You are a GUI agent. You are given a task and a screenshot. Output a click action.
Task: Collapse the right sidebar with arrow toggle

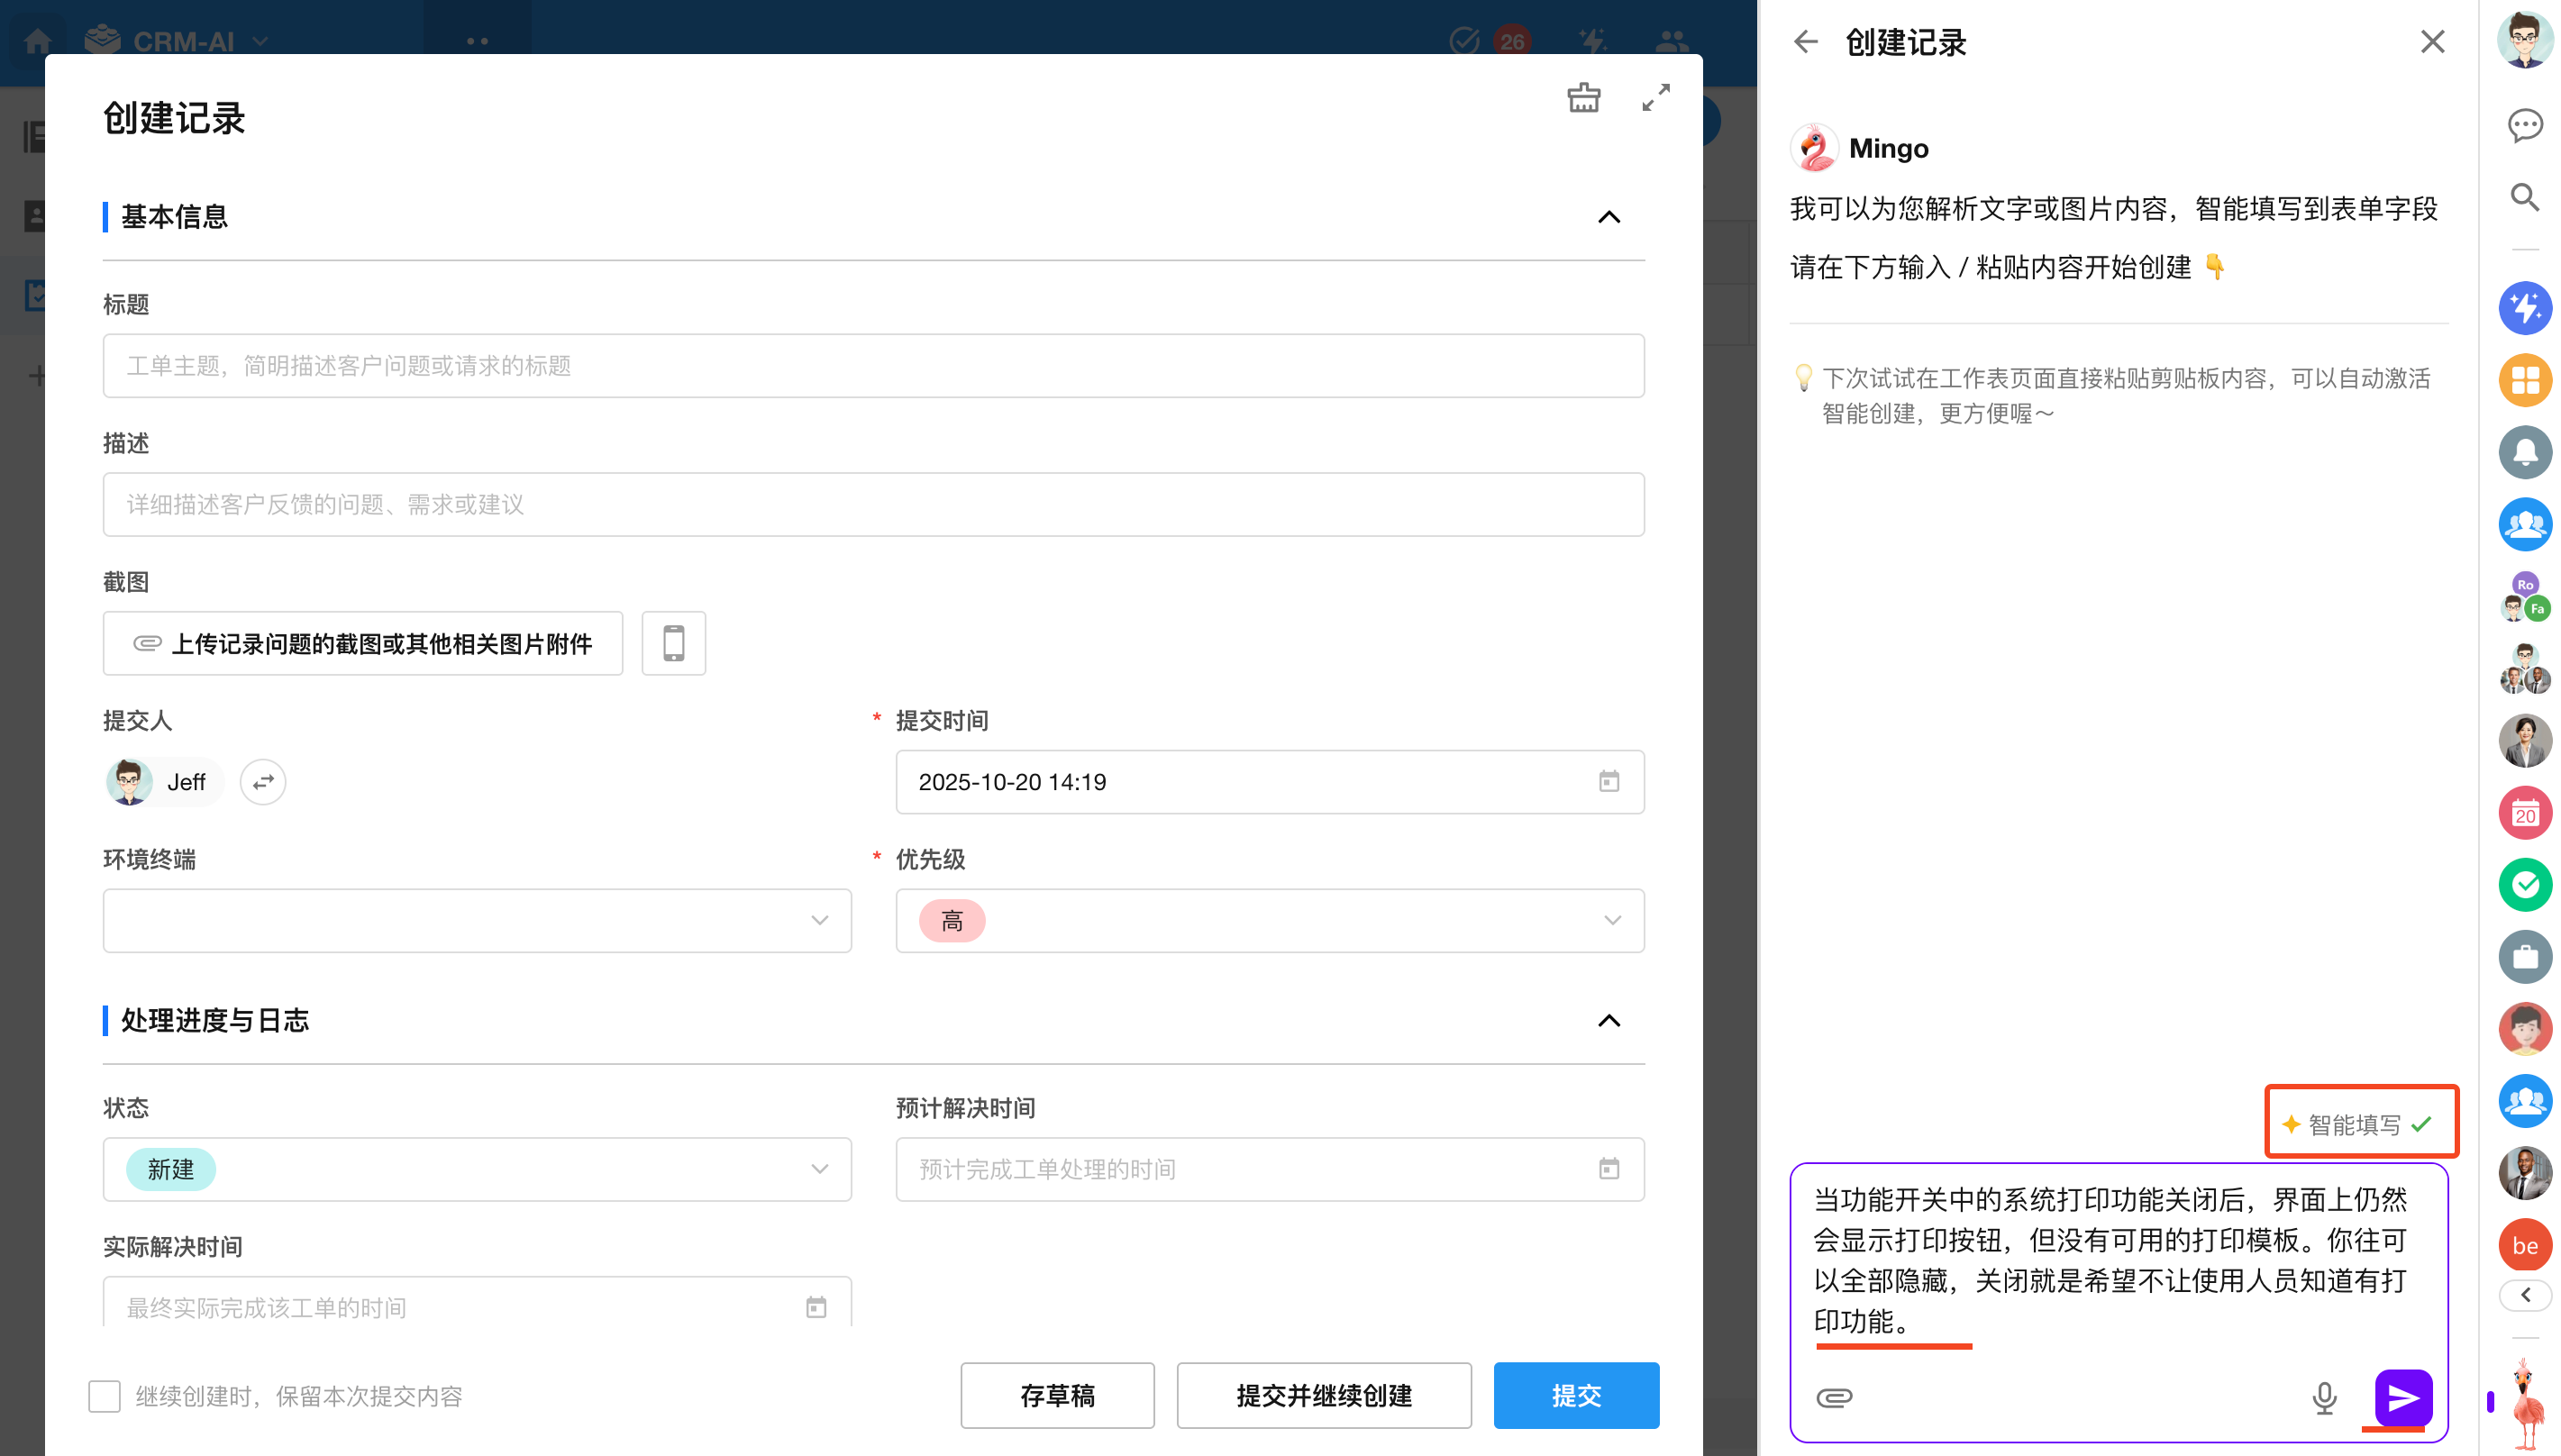coord(2524,1295)
